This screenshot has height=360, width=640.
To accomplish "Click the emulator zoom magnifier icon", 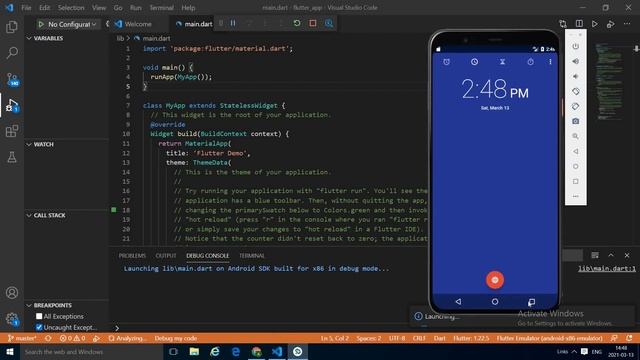I will (576, 136).
